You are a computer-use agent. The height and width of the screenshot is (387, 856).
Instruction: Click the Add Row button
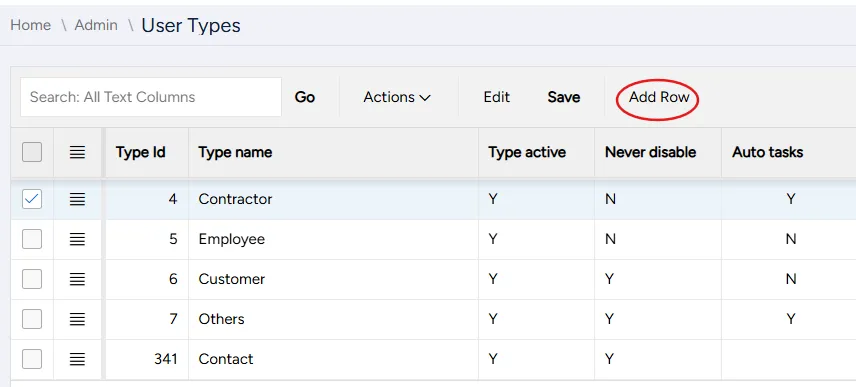(659, 97)
